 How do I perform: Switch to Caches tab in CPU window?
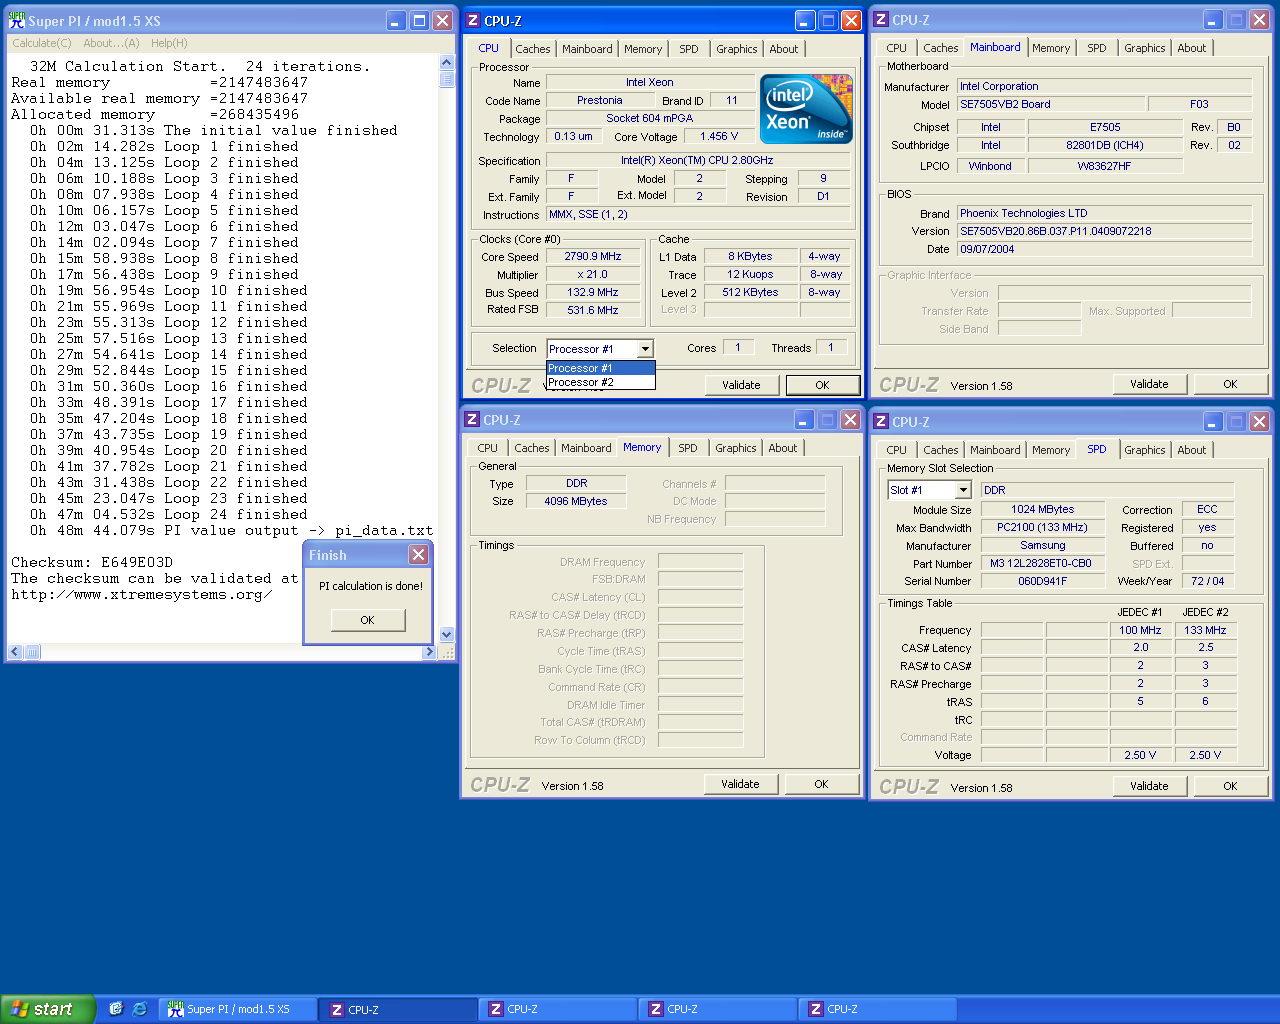[x=533, y=49]
